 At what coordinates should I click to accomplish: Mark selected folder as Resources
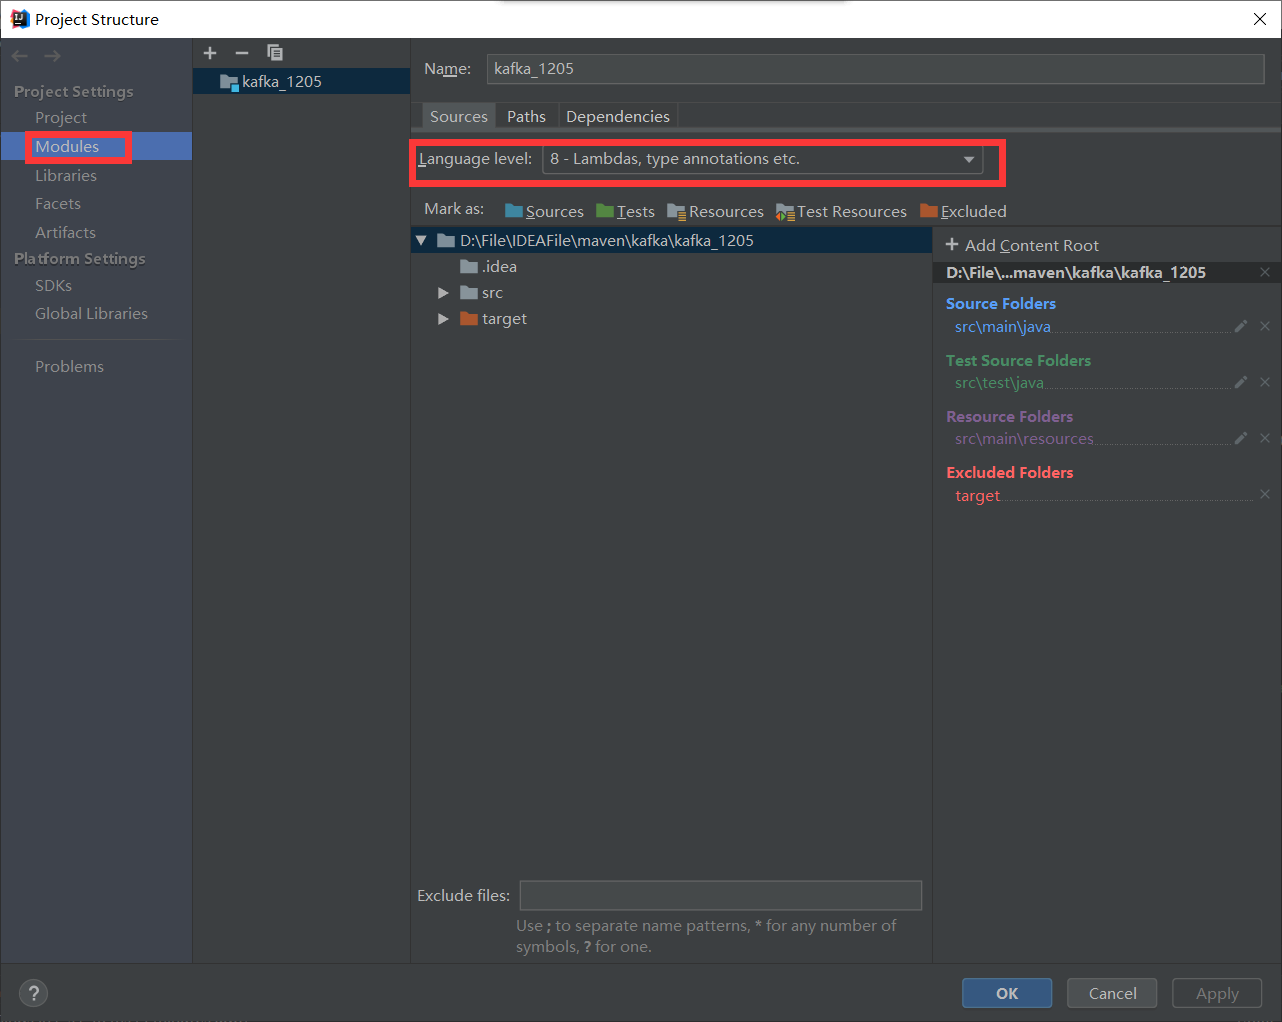click(x=715, y=211)
